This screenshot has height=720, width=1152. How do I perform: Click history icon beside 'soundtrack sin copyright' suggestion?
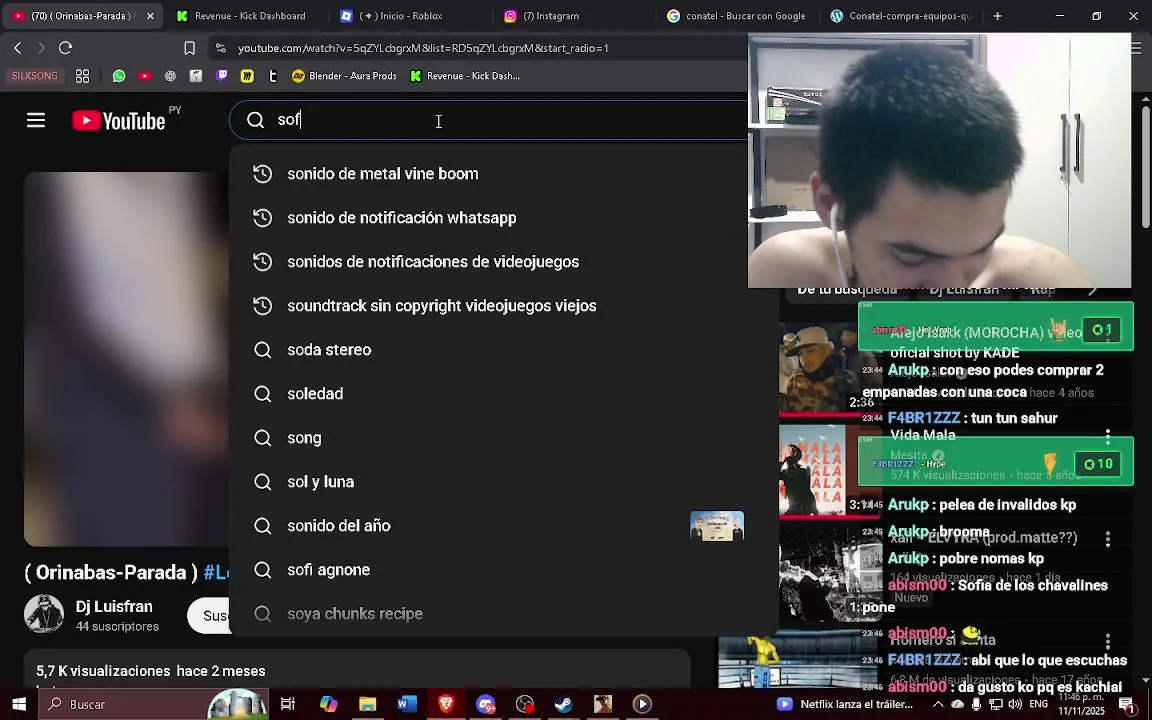pos(262,306)
